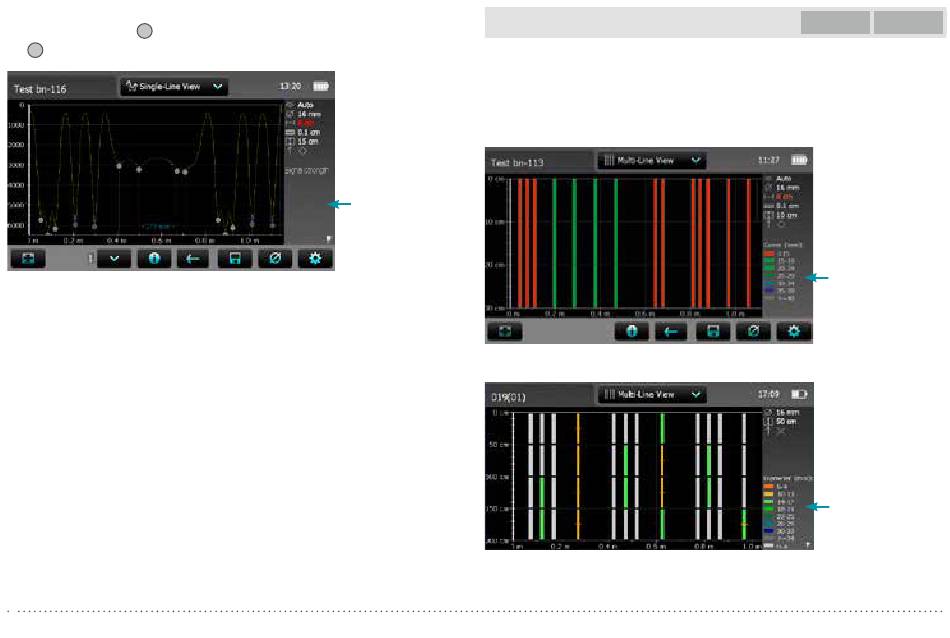This screenshot has width=950, height=638.
Task: Click the '0.1 cm' value in Test bn-116 panel
Action: click(308, 132)
